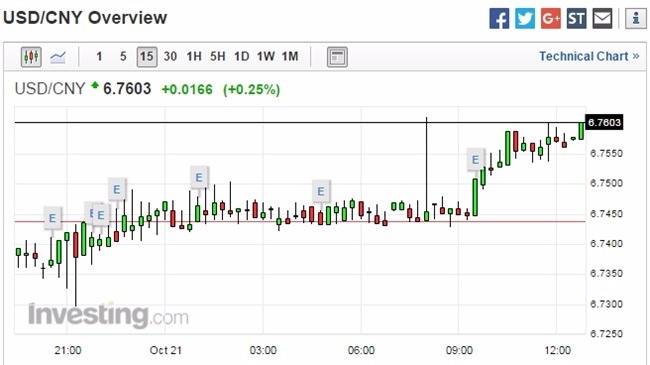Choose the 1H timeframe
The width and height of the screenshot is (650, 365).
click(x=194, y=56)
